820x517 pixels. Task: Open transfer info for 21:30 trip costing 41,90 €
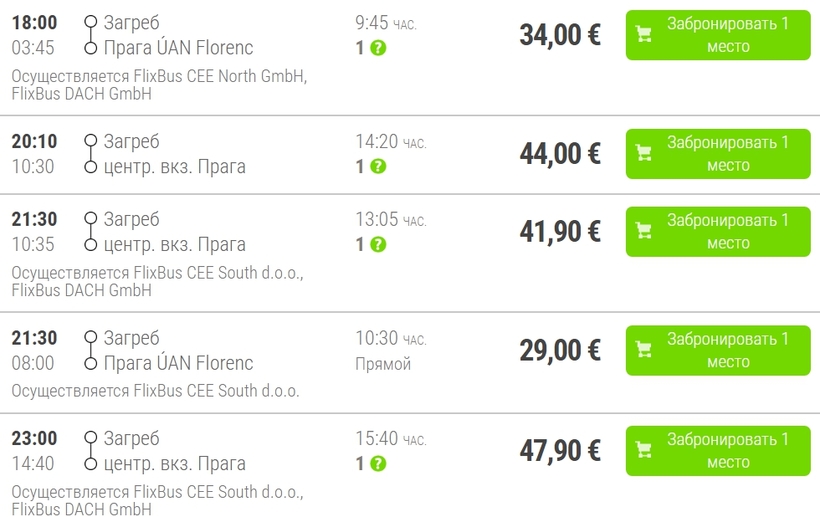[378, 245]
